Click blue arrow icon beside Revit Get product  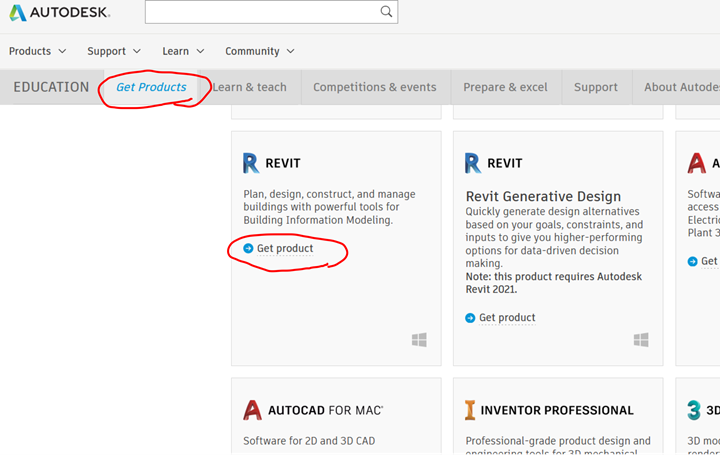coord(248,248)
